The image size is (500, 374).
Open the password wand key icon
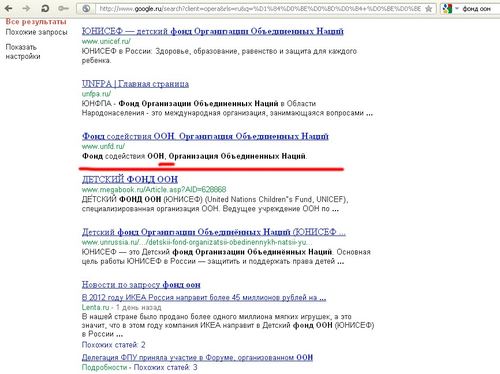point(63,8)
